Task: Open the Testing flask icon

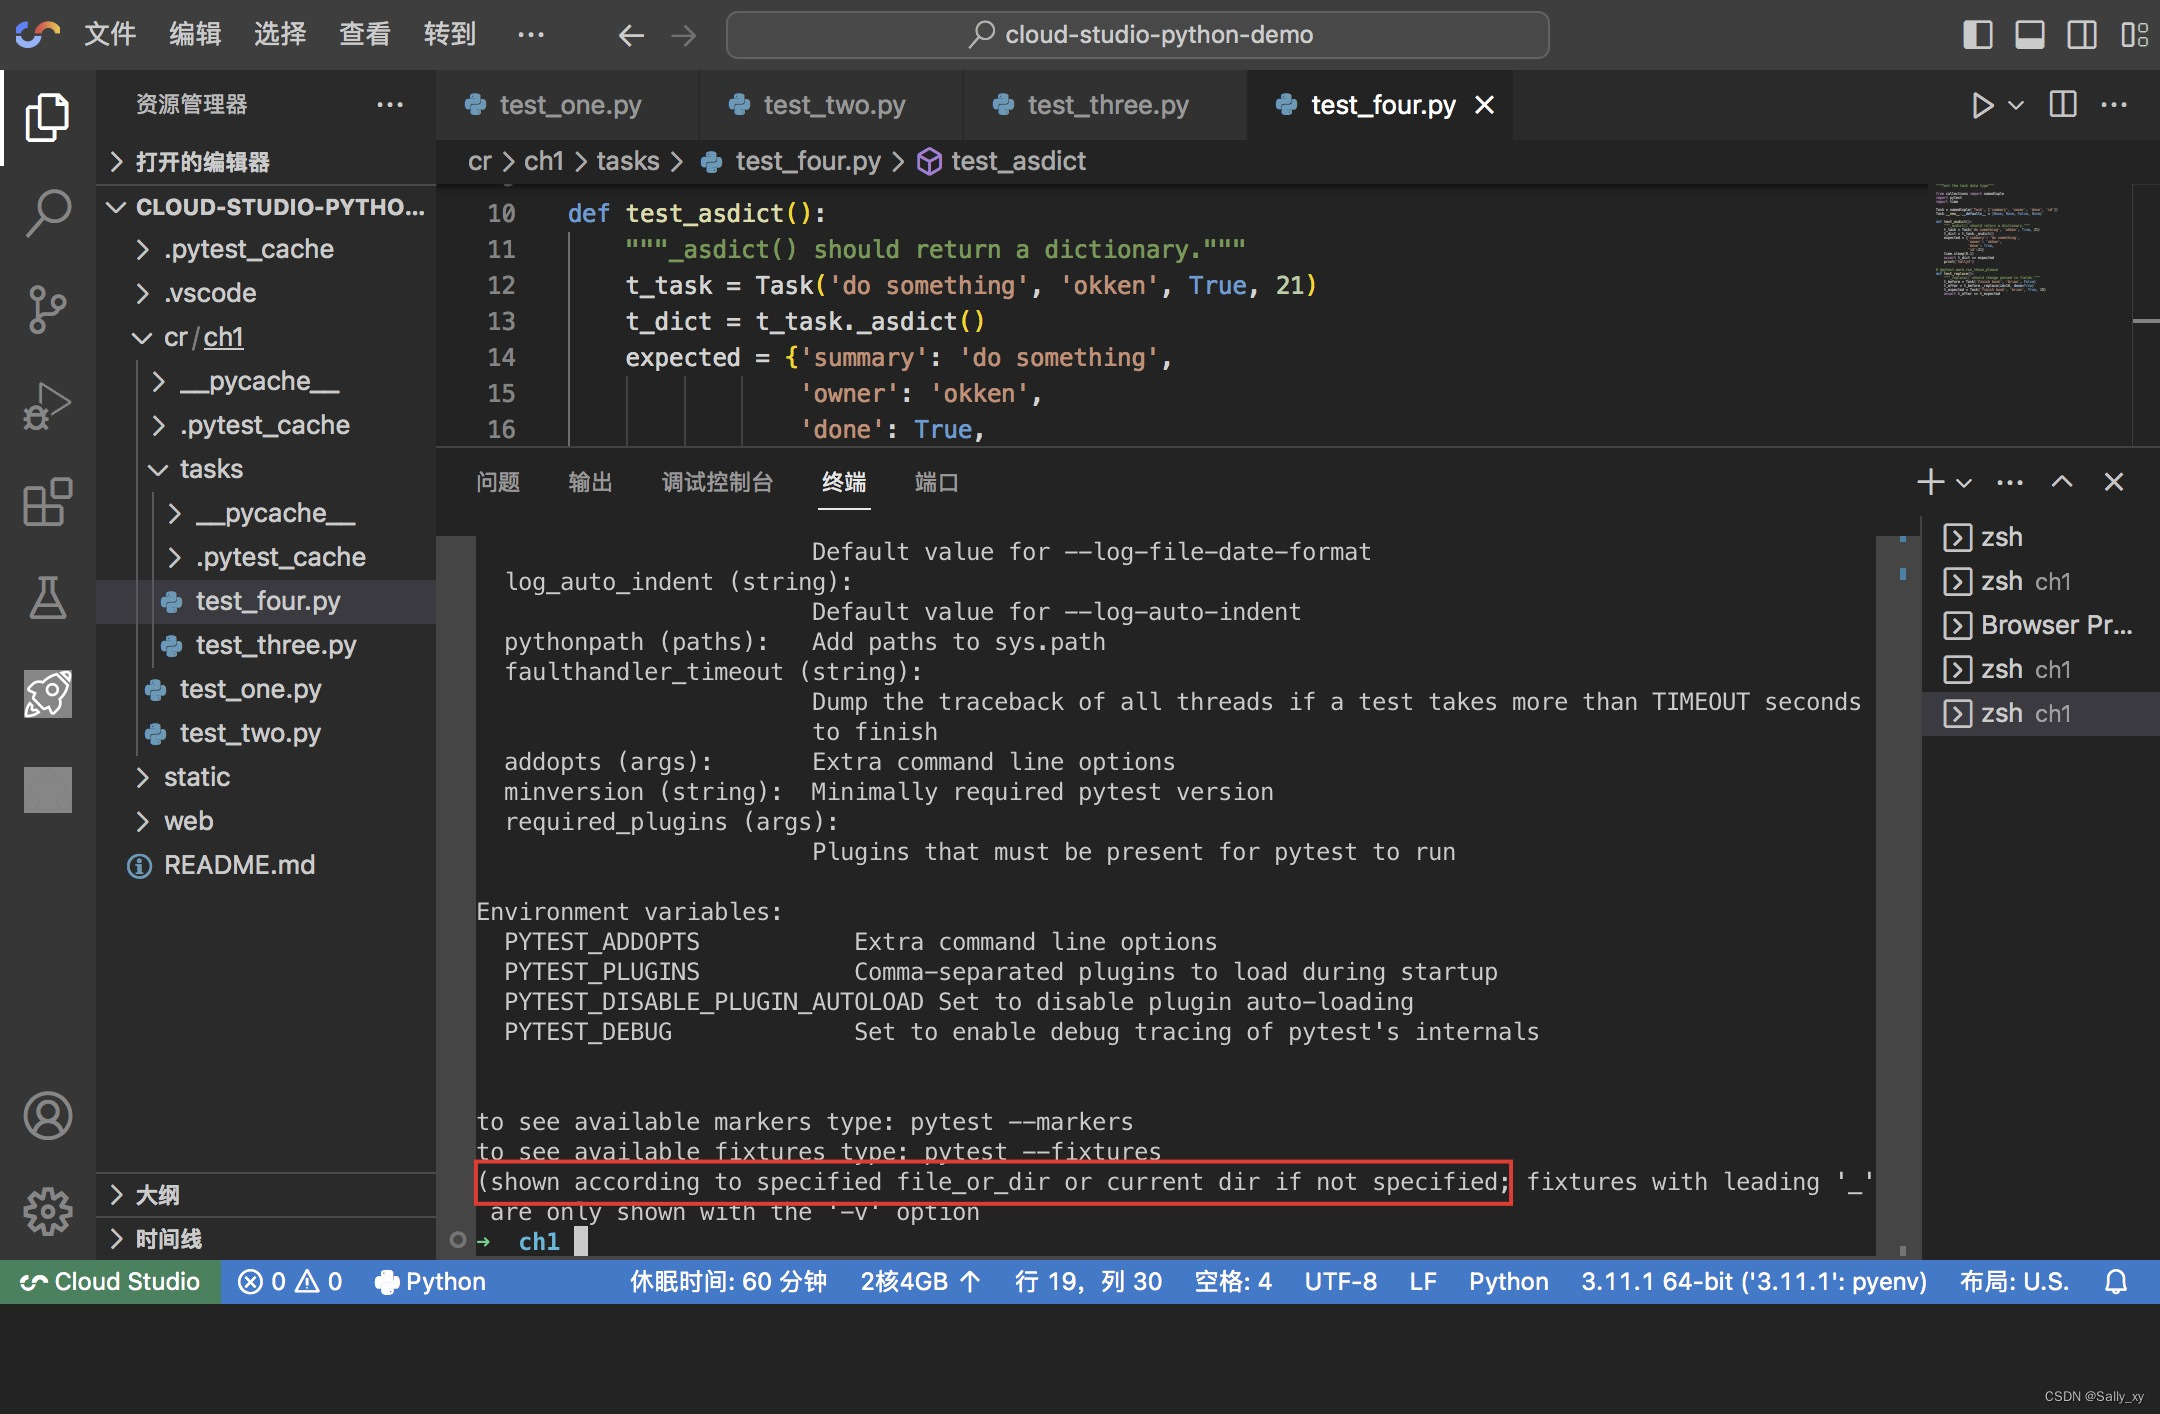Action: 47,597
